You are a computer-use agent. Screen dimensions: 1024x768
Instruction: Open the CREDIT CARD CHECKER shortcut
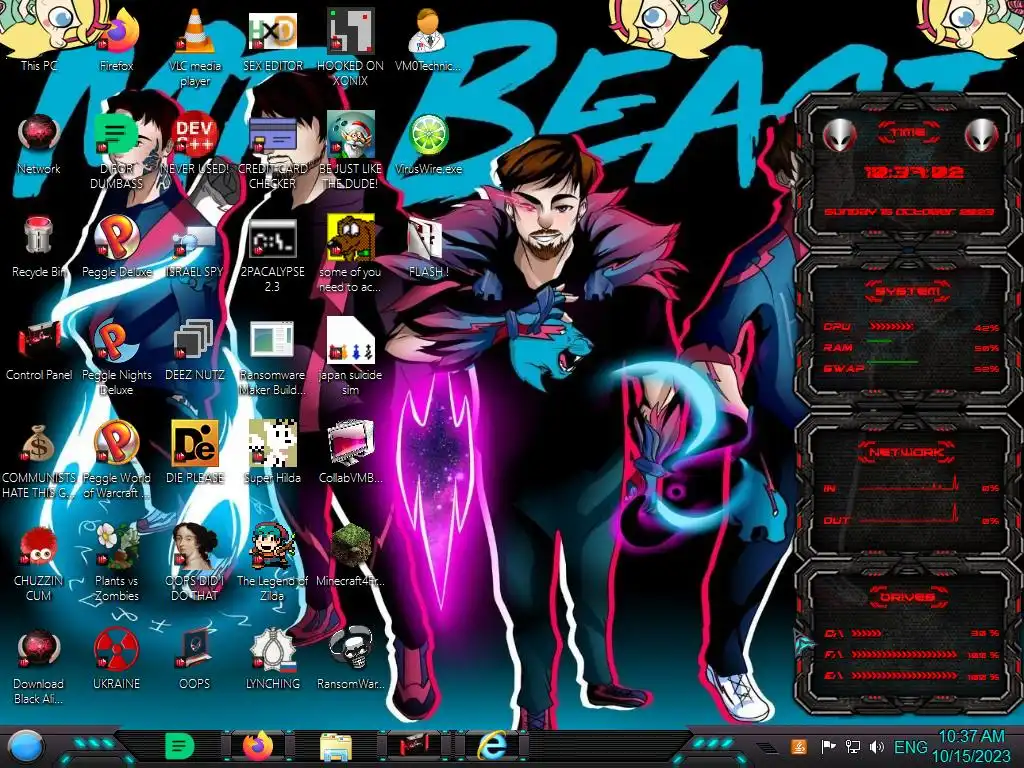click(x=272, y=152)
